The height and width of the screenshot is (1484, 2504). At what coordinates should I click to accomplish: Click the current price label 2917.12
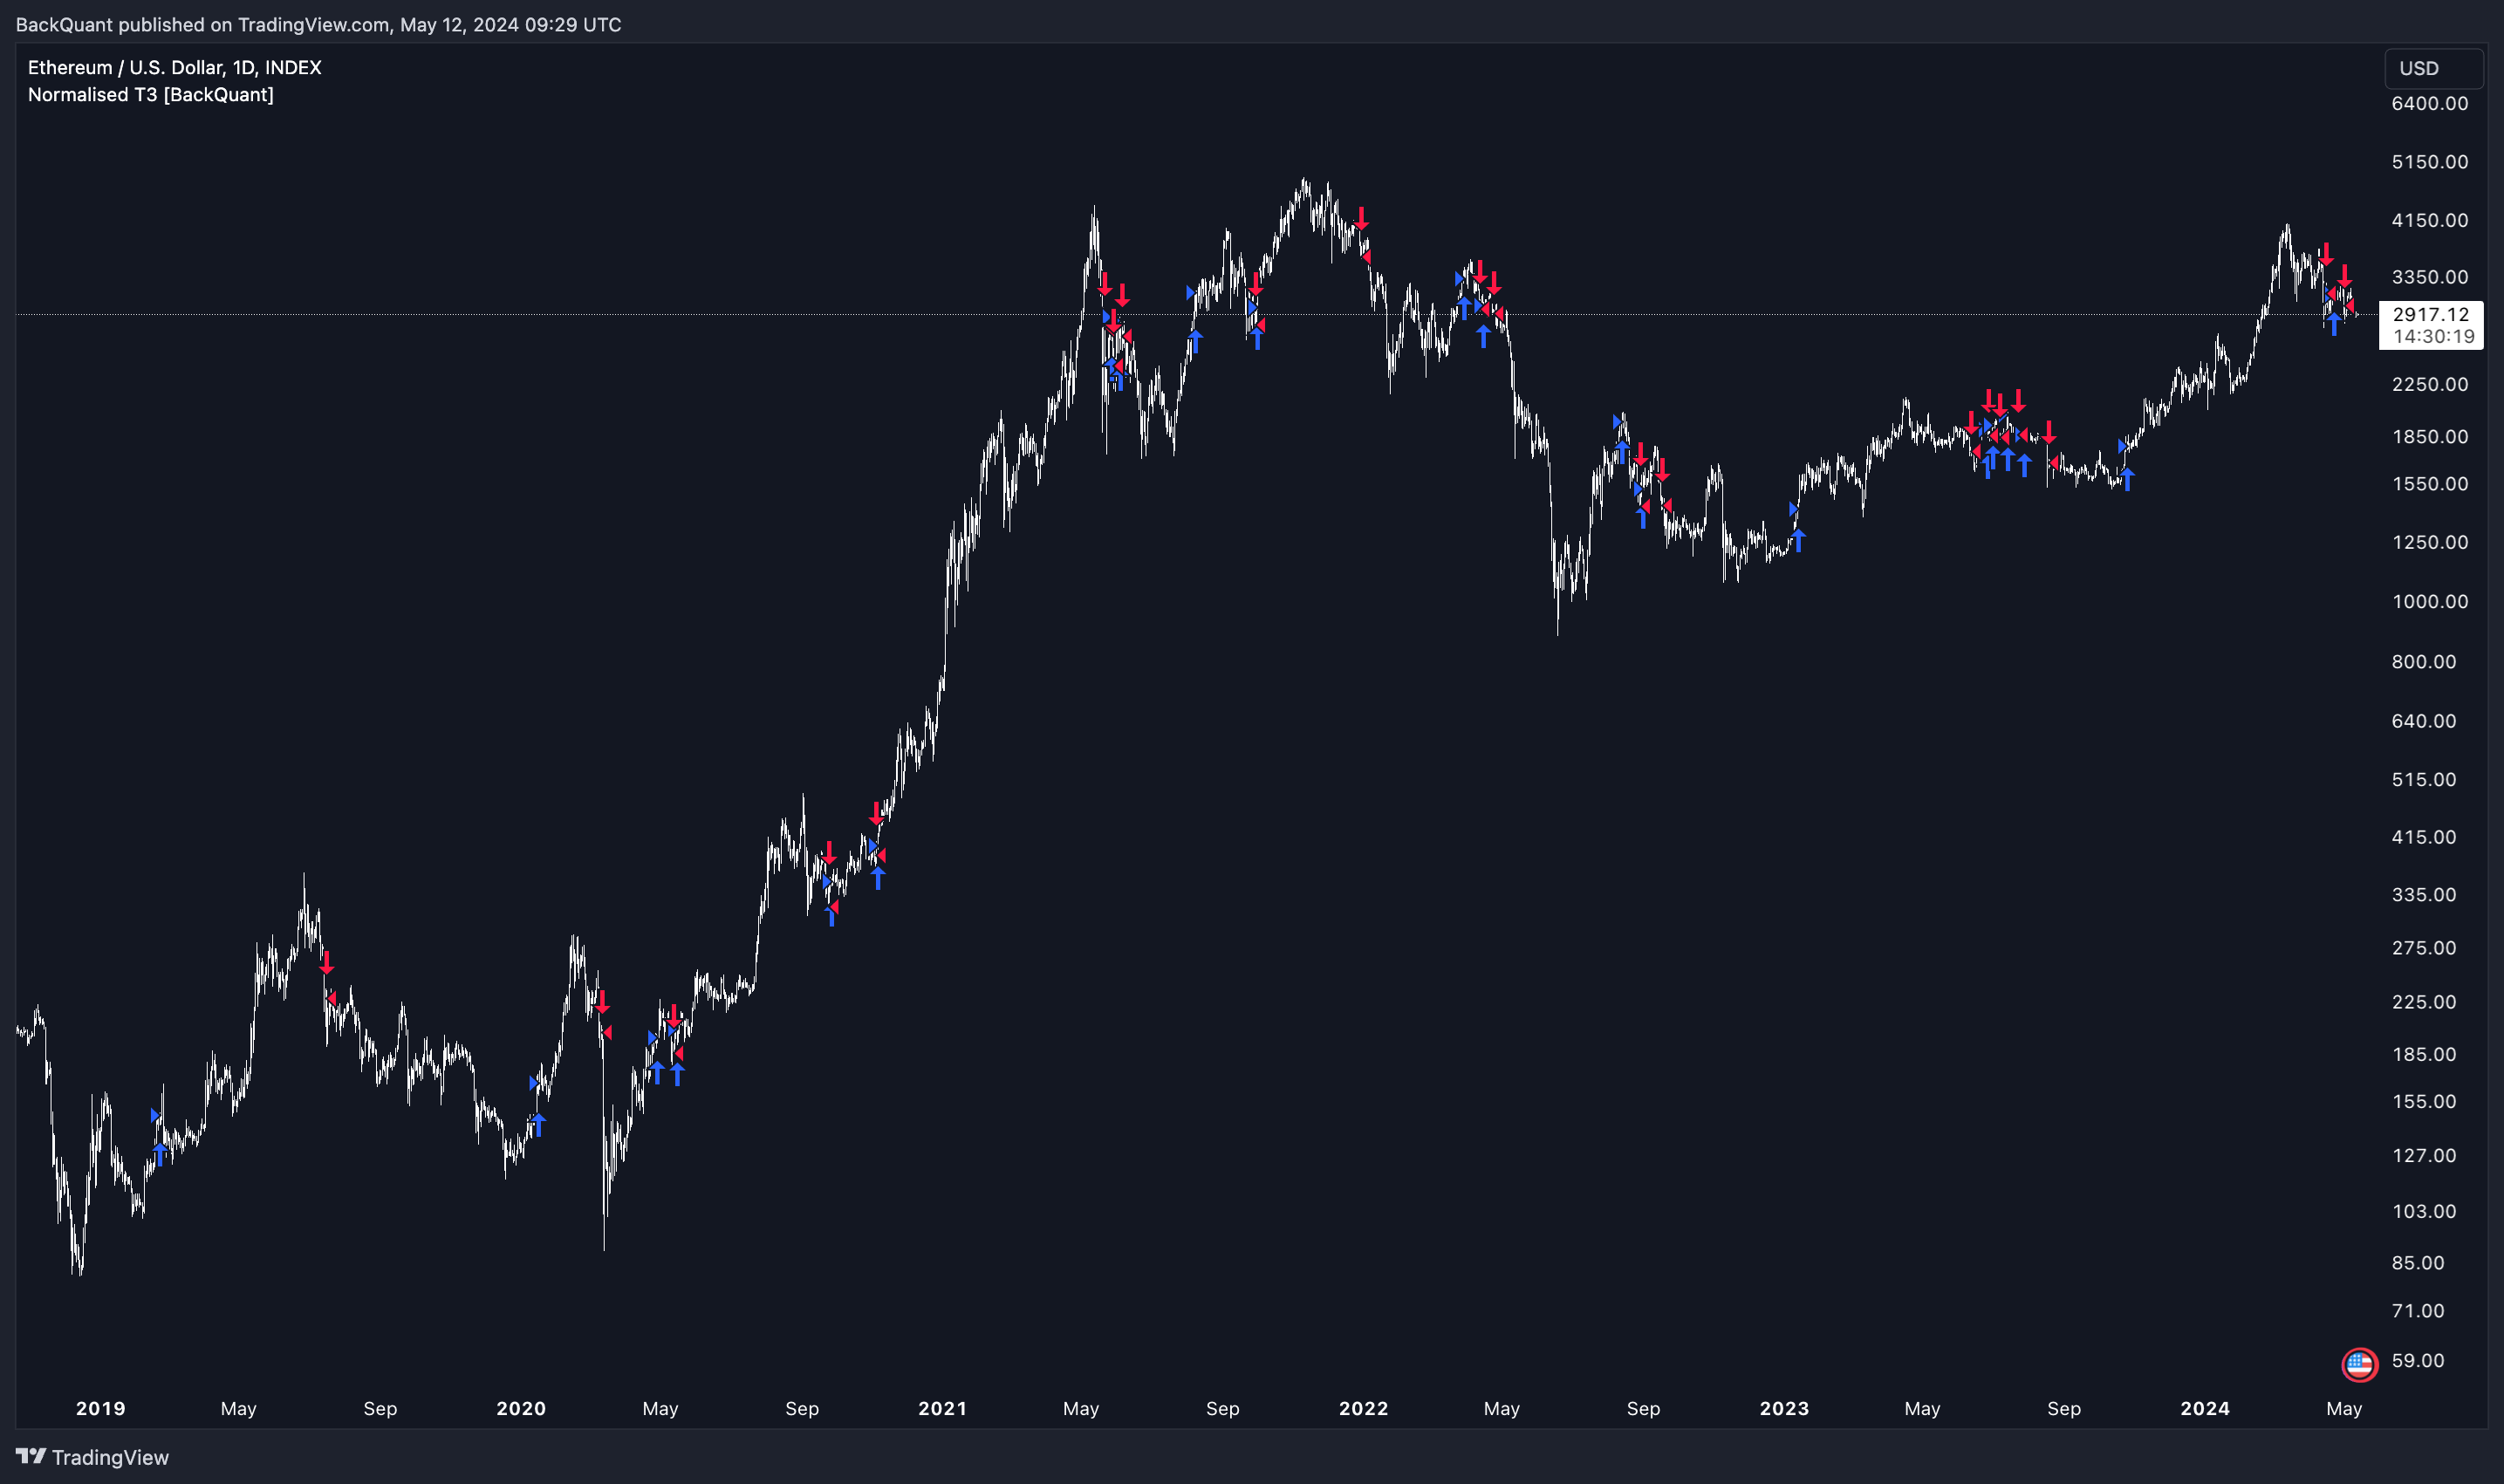[2430, 314]
